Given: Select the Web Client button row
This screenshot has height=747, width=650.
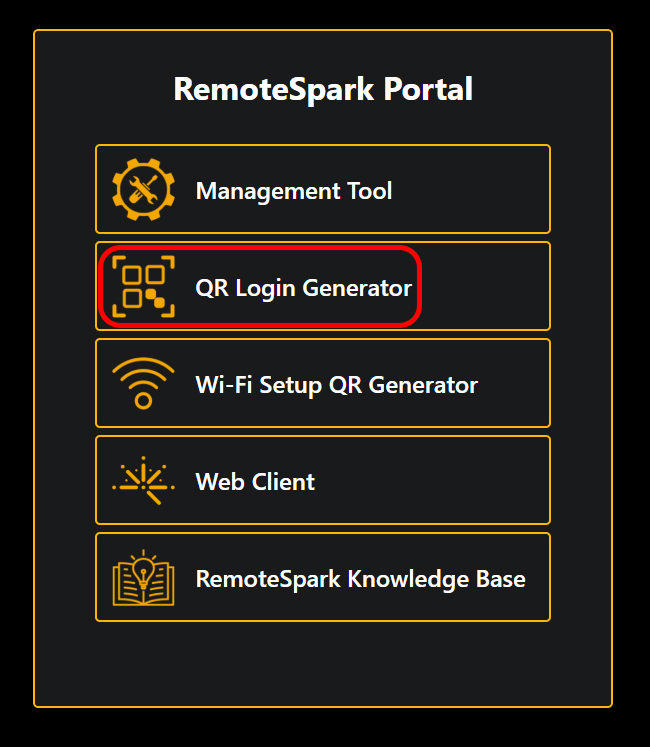Looking at the screenshot, I should click(x=323, y=480).
